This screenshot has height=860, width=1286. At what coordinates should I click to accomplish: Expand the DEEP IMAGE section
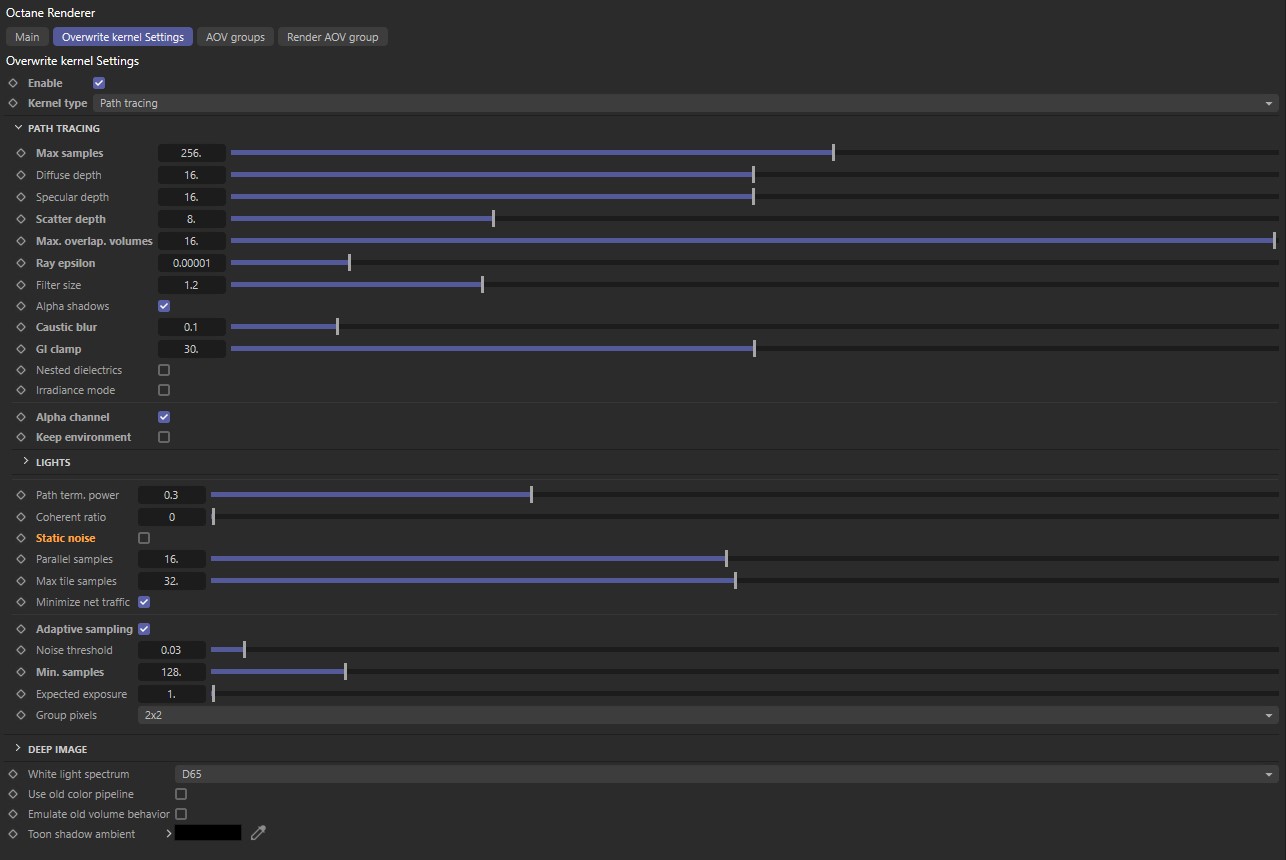(x=19, y=749)
